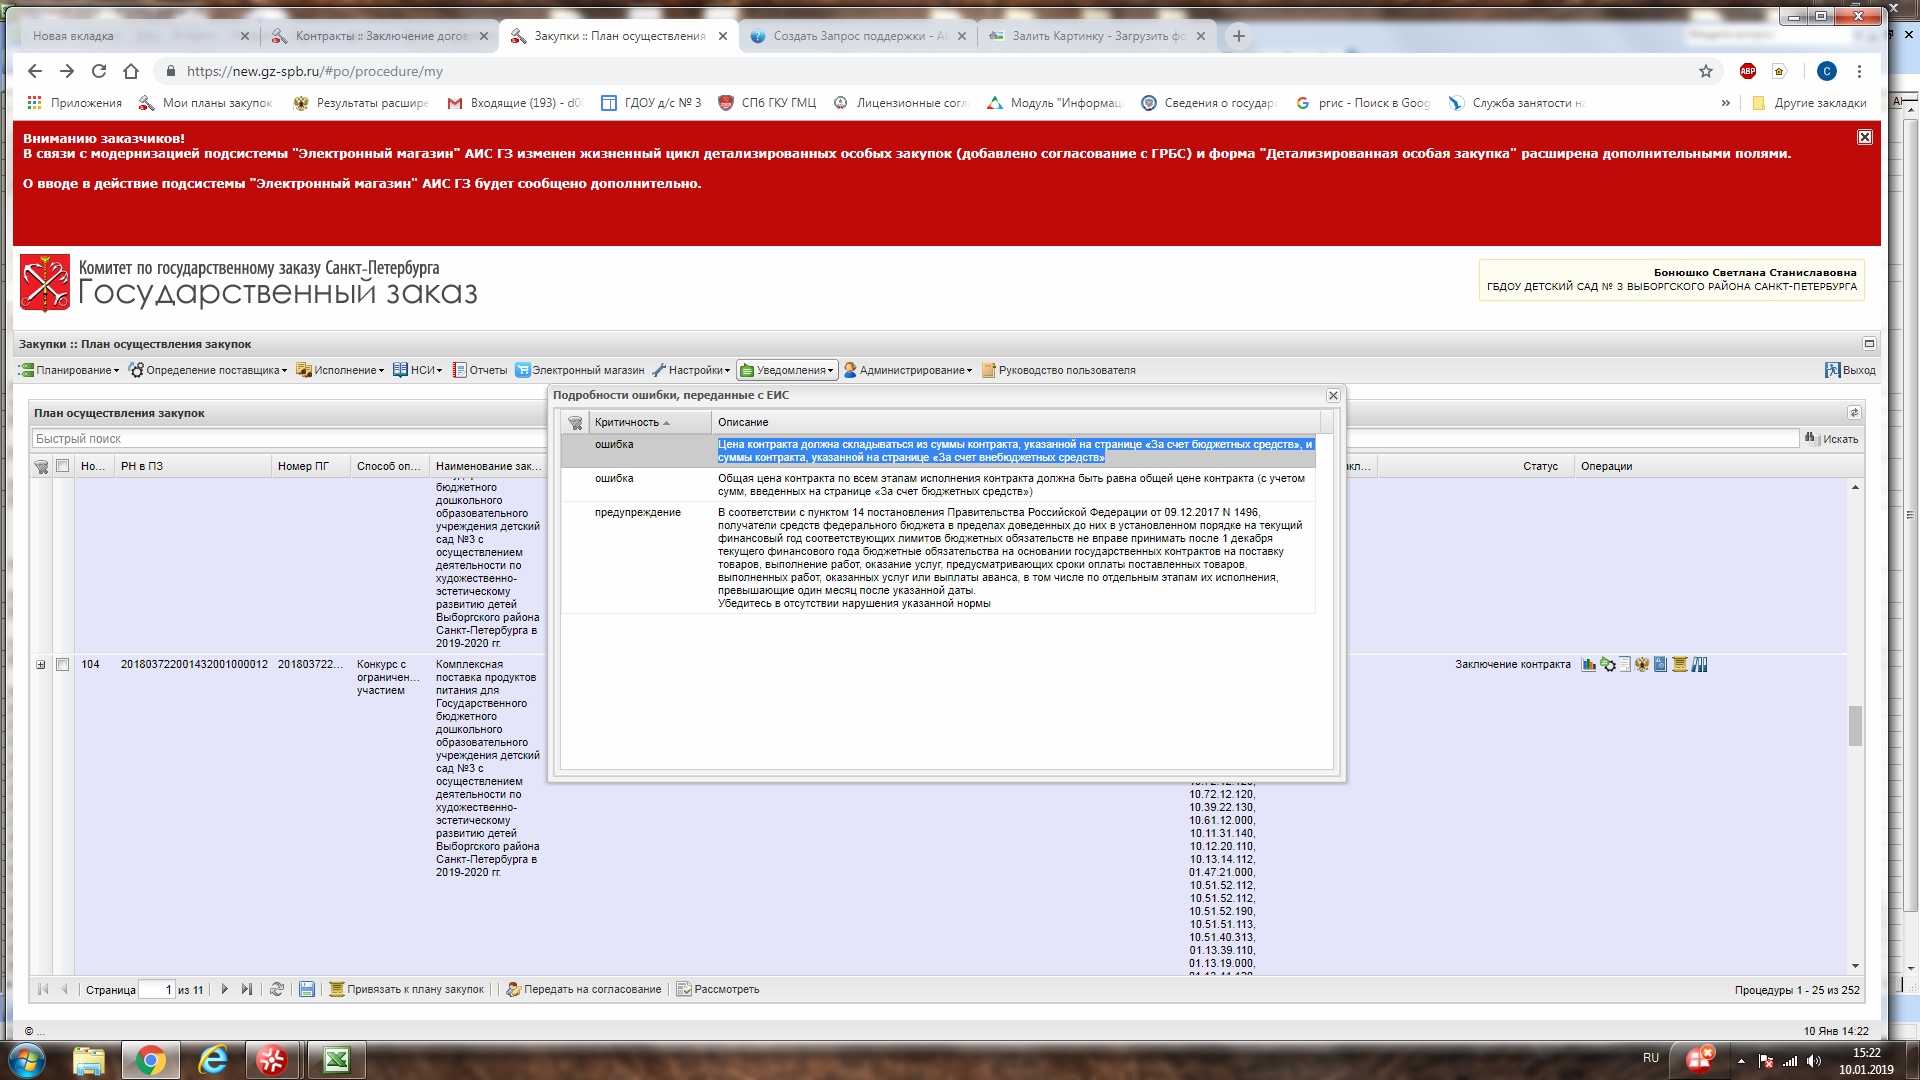Open Планирование dropdown menu
The height and width of the screenshot is (1080, 1920).
click(x=69, y=371)
